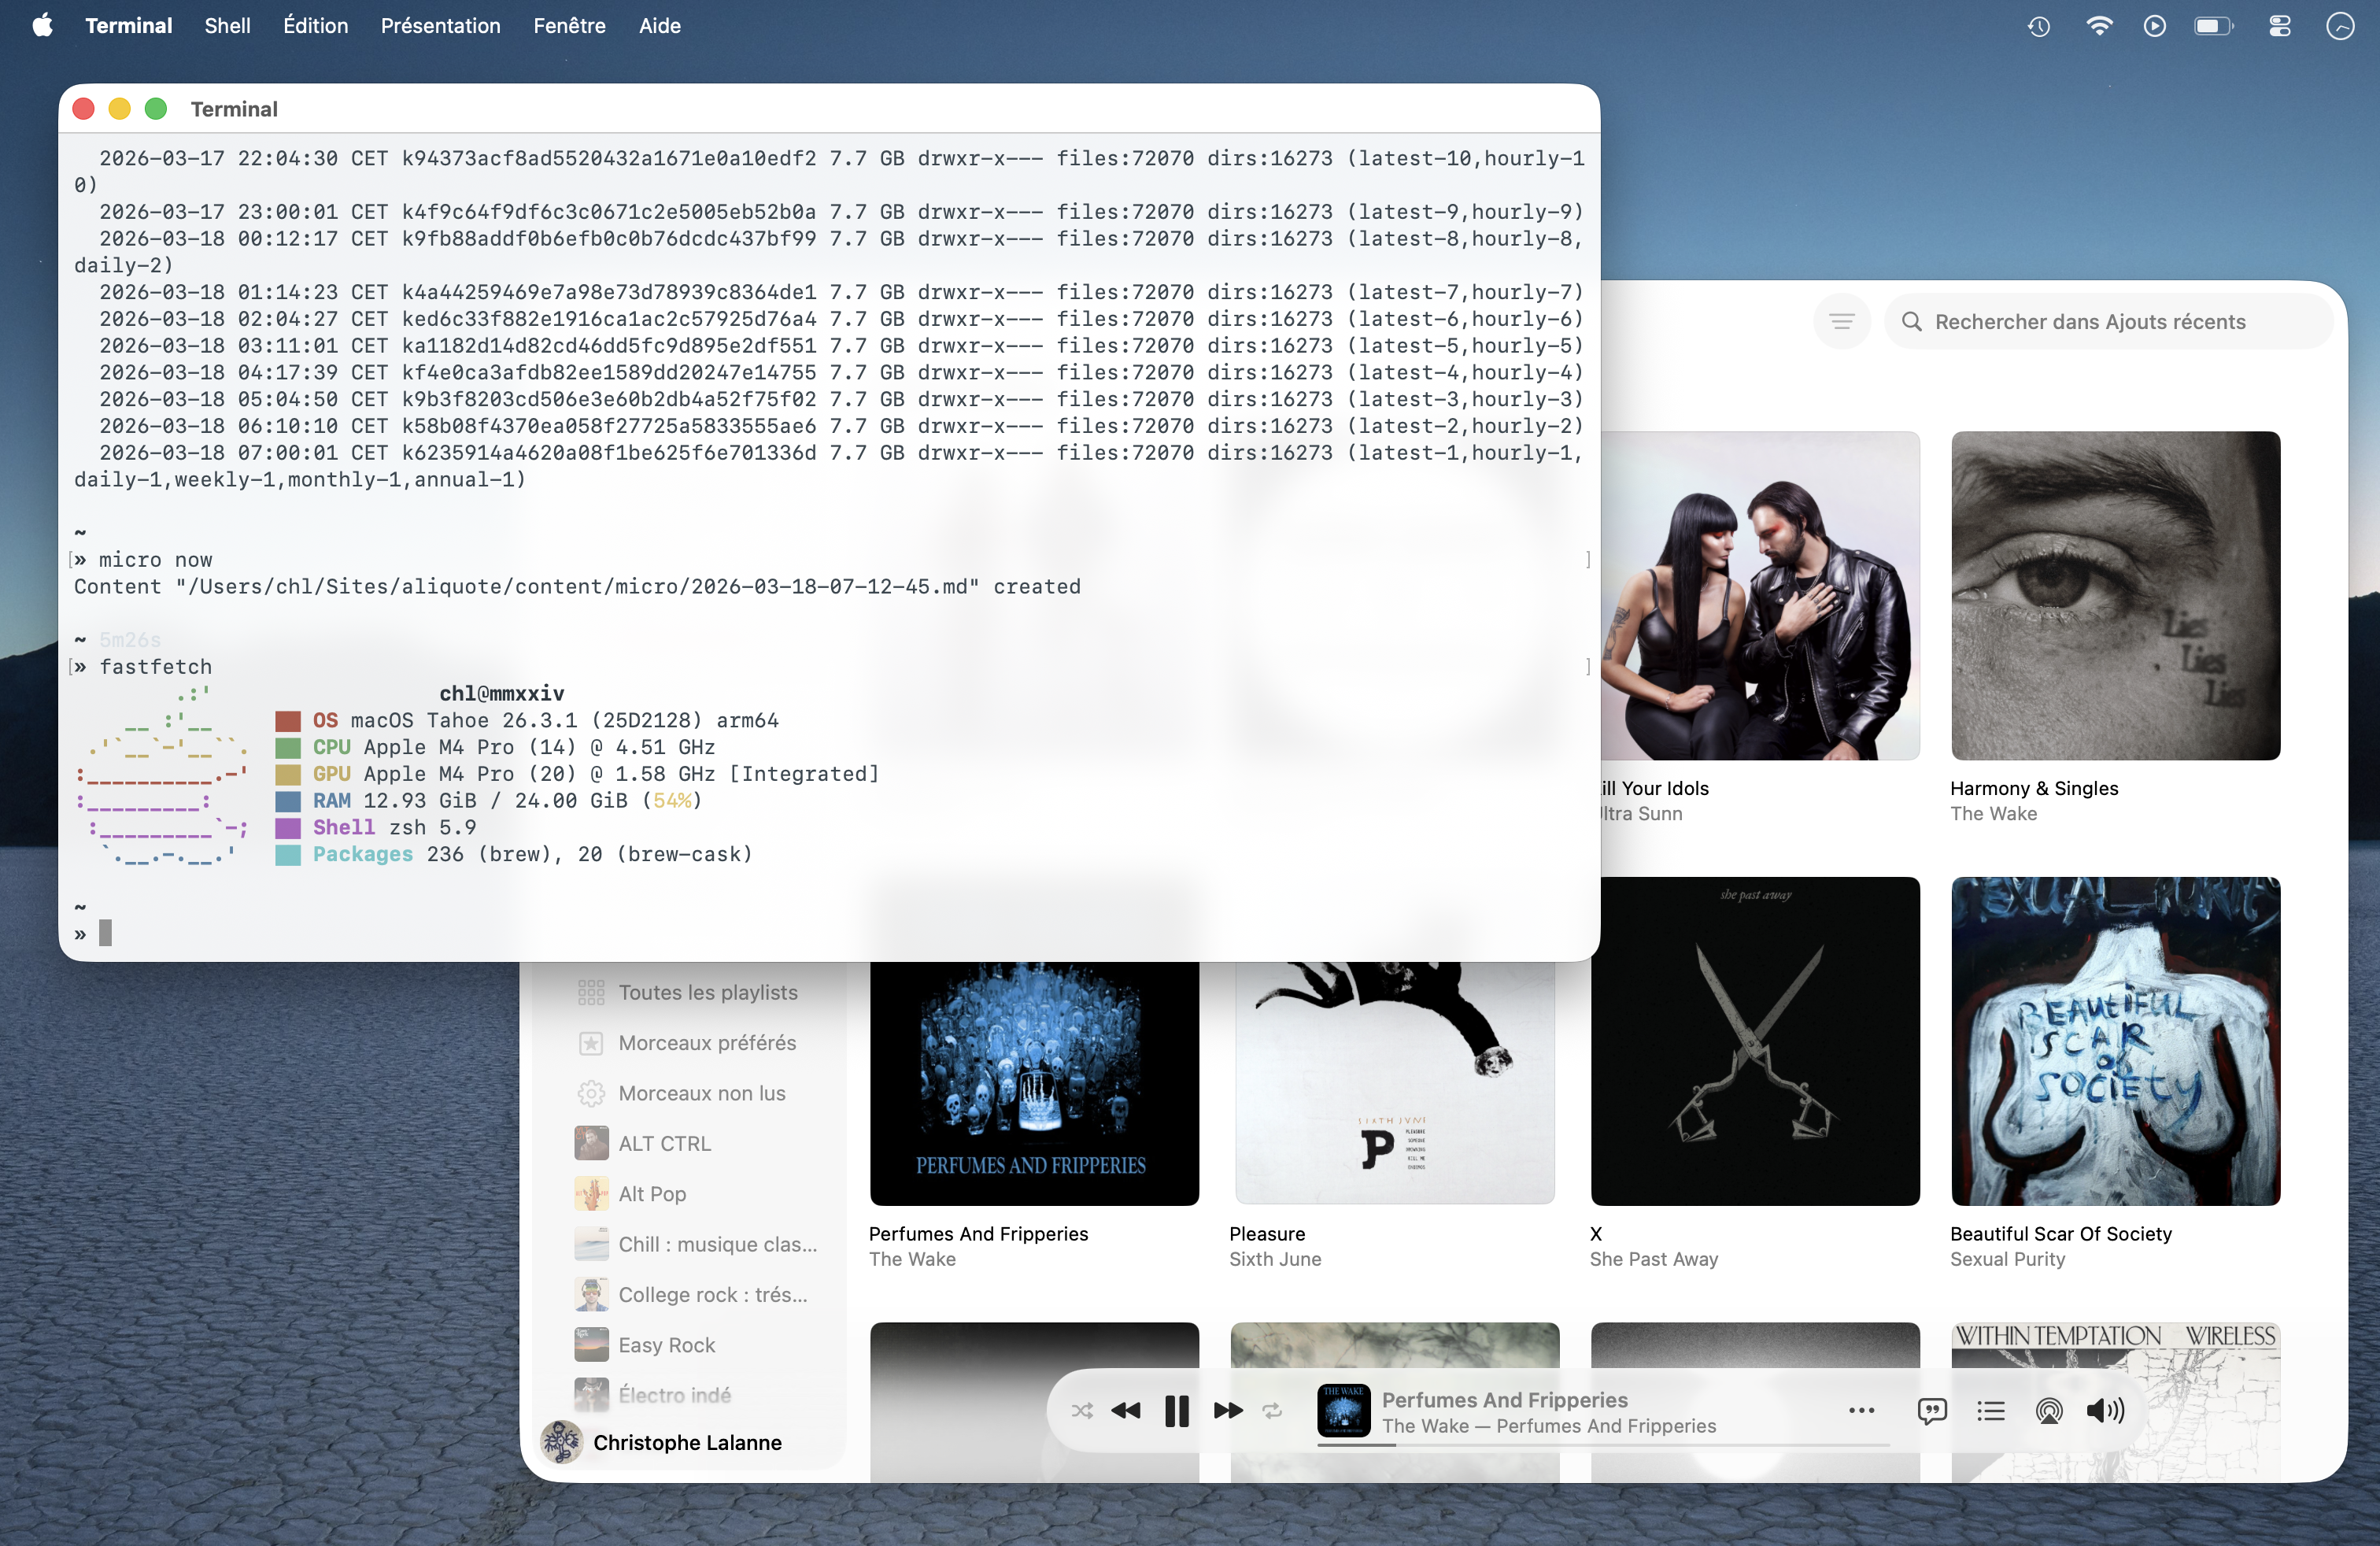Click the Morceaux préférés star icon

[591, 1043]
